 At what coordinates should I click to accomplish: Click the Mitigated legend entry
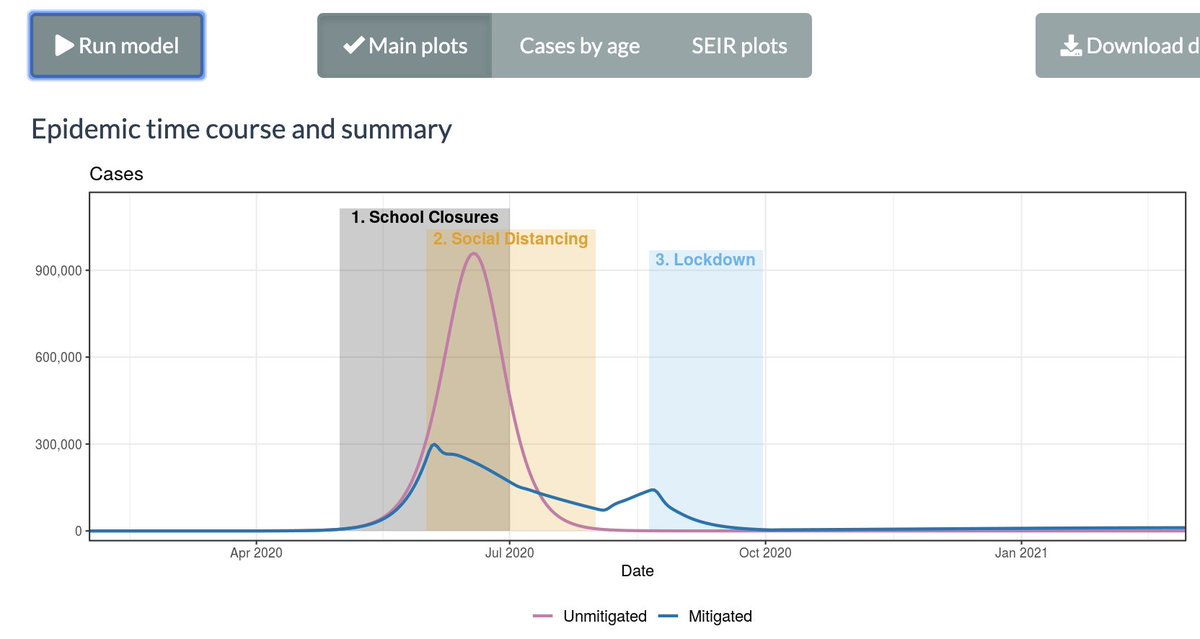[705, 616]
